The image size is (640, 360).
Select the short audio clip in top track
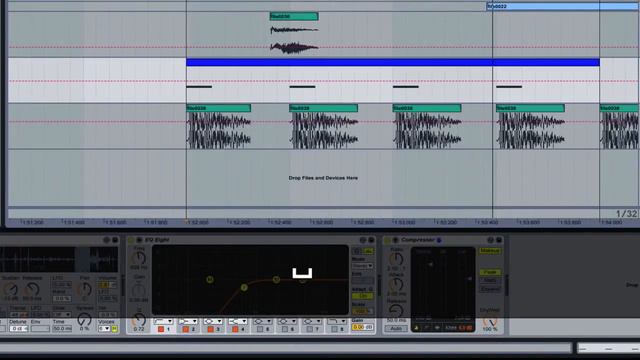pos(294,17)
